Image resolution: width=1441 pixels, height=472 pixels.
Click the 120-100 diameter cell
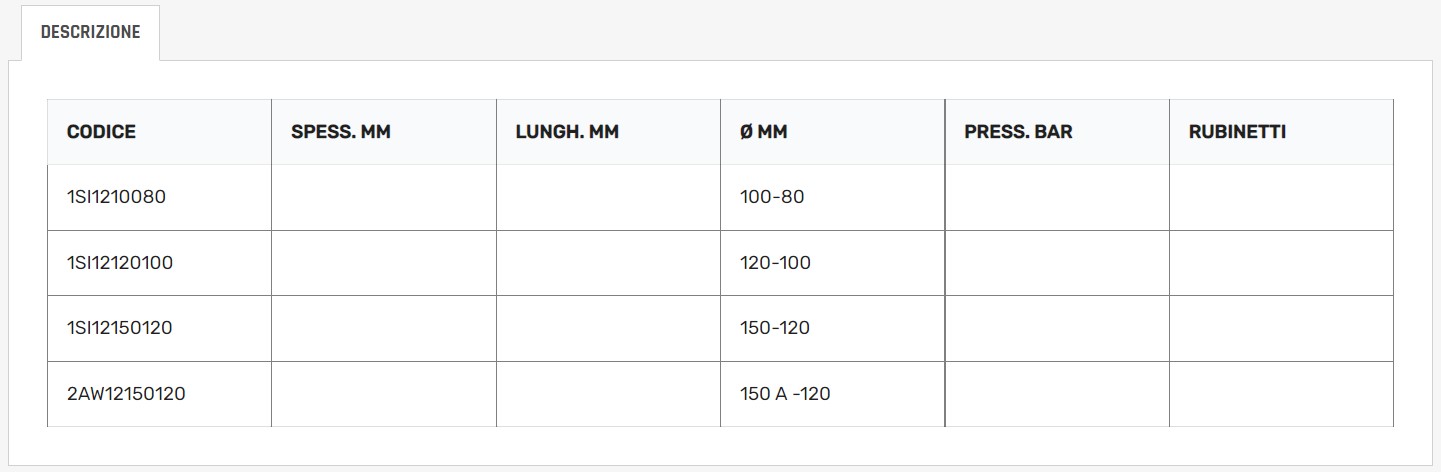[775, 263]
